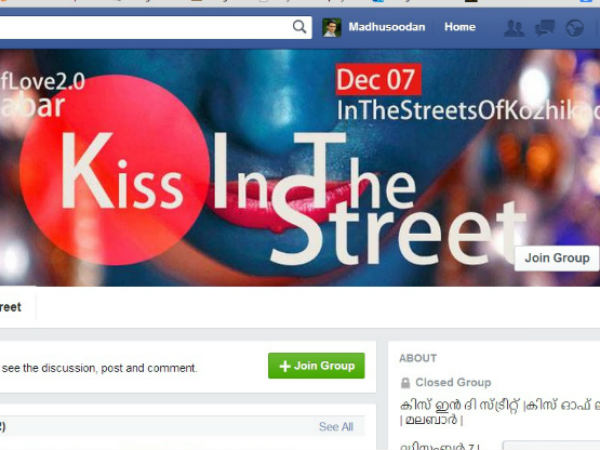The height and width of the screenshot is (450, 600).
Task: Click the Malayalam group description text
Action: click(x=499, y=412)
